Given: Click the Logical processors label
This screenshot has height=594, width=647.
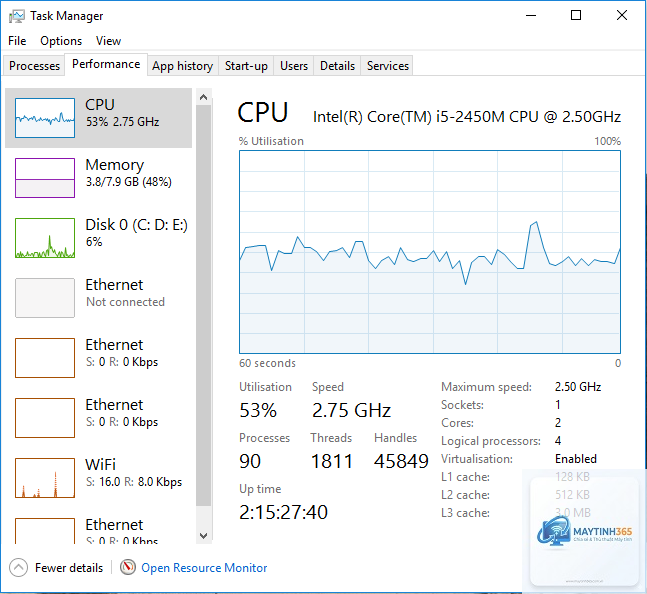Looking at the screenshot, I should coord(491,441).
